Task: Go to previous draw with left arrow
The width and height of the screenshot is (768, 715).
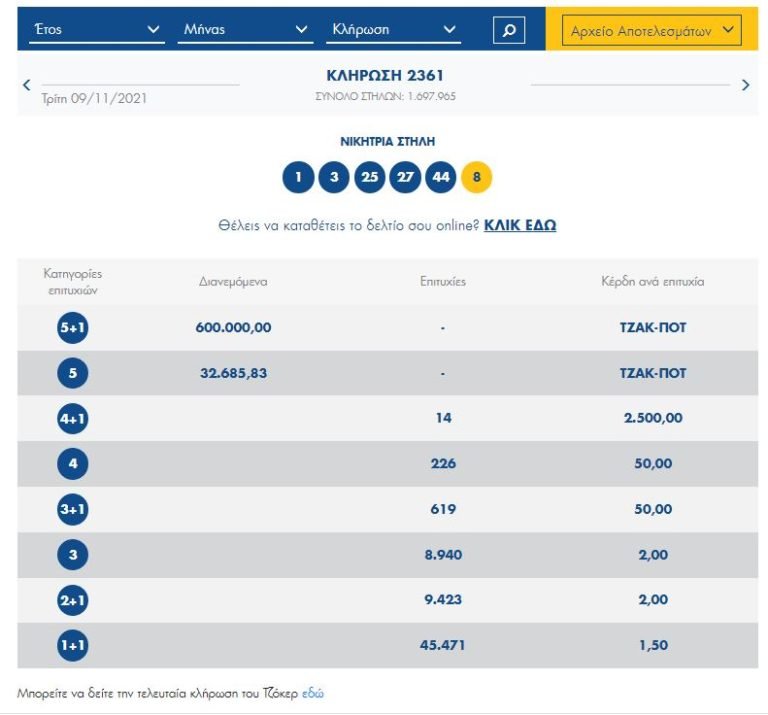Action: pos(27,85)
